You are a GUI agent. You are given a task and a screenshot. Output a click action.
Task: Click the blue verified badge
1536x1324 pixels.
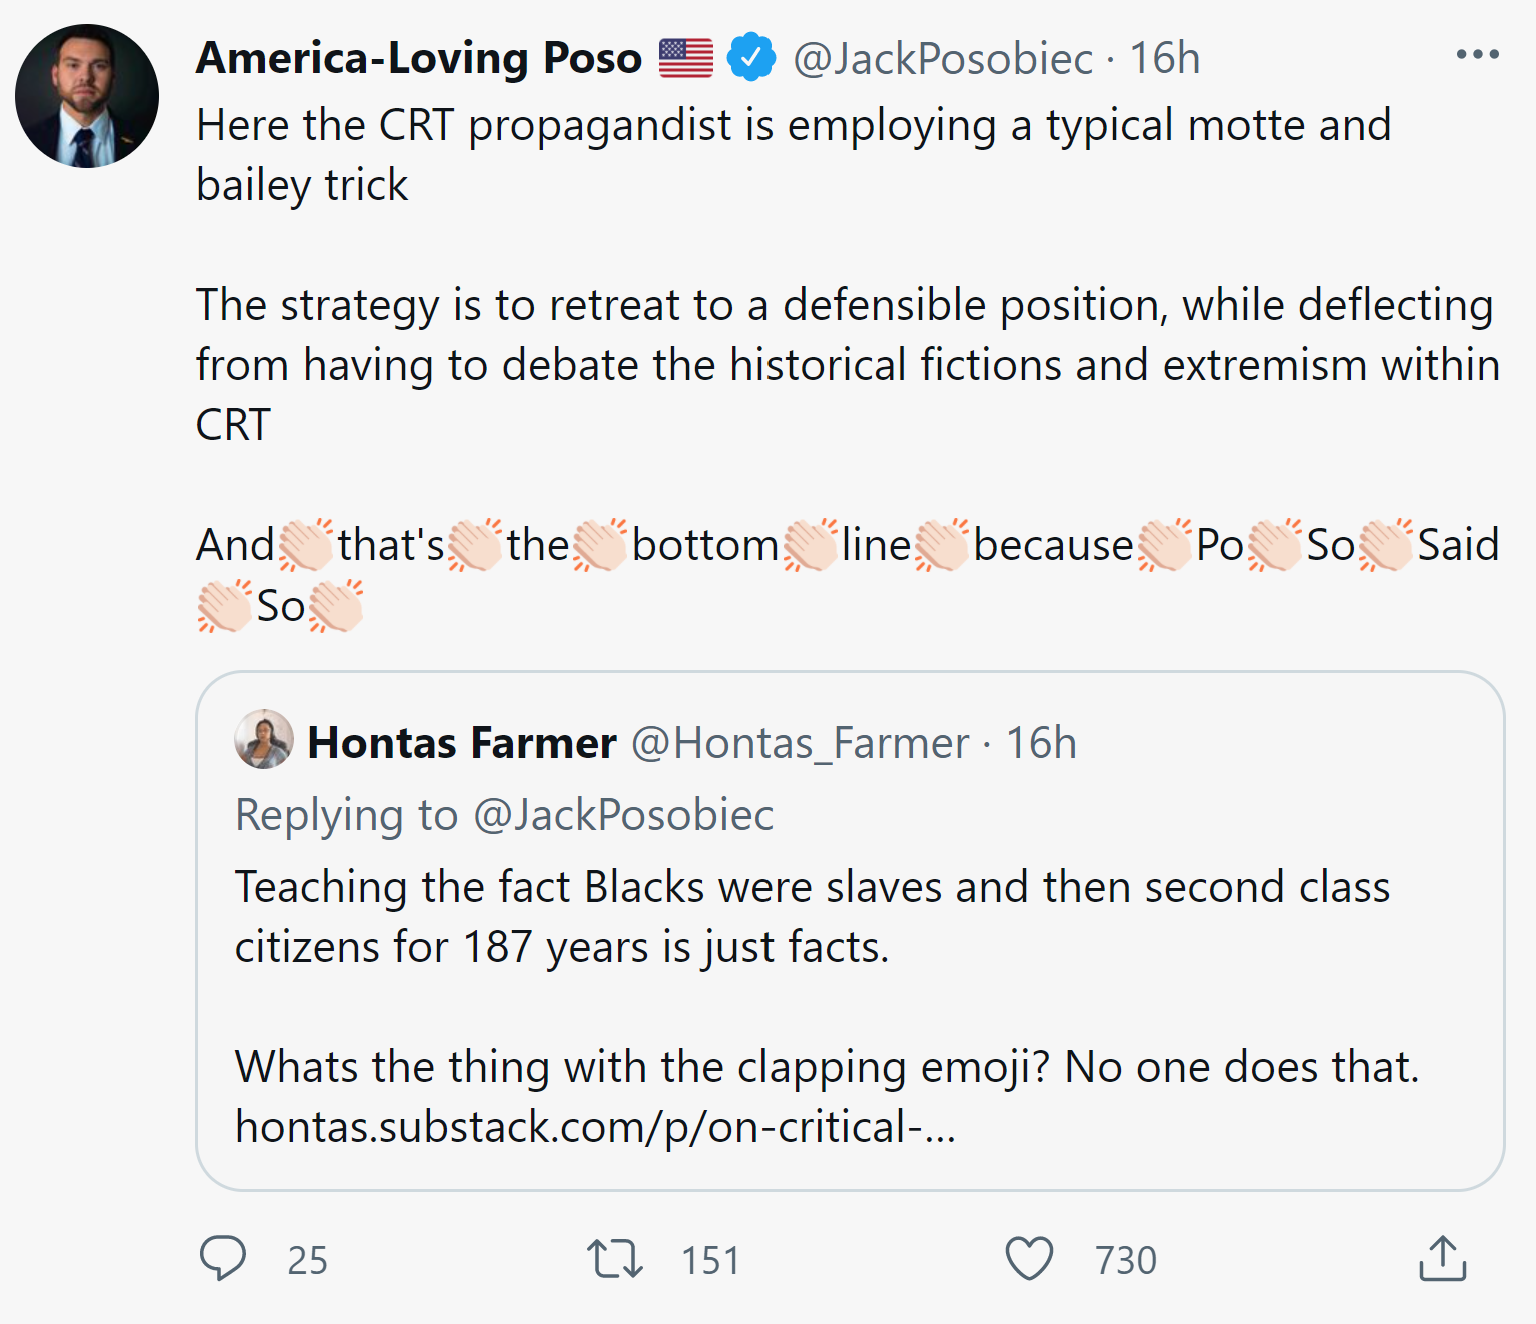coord(752,57)
